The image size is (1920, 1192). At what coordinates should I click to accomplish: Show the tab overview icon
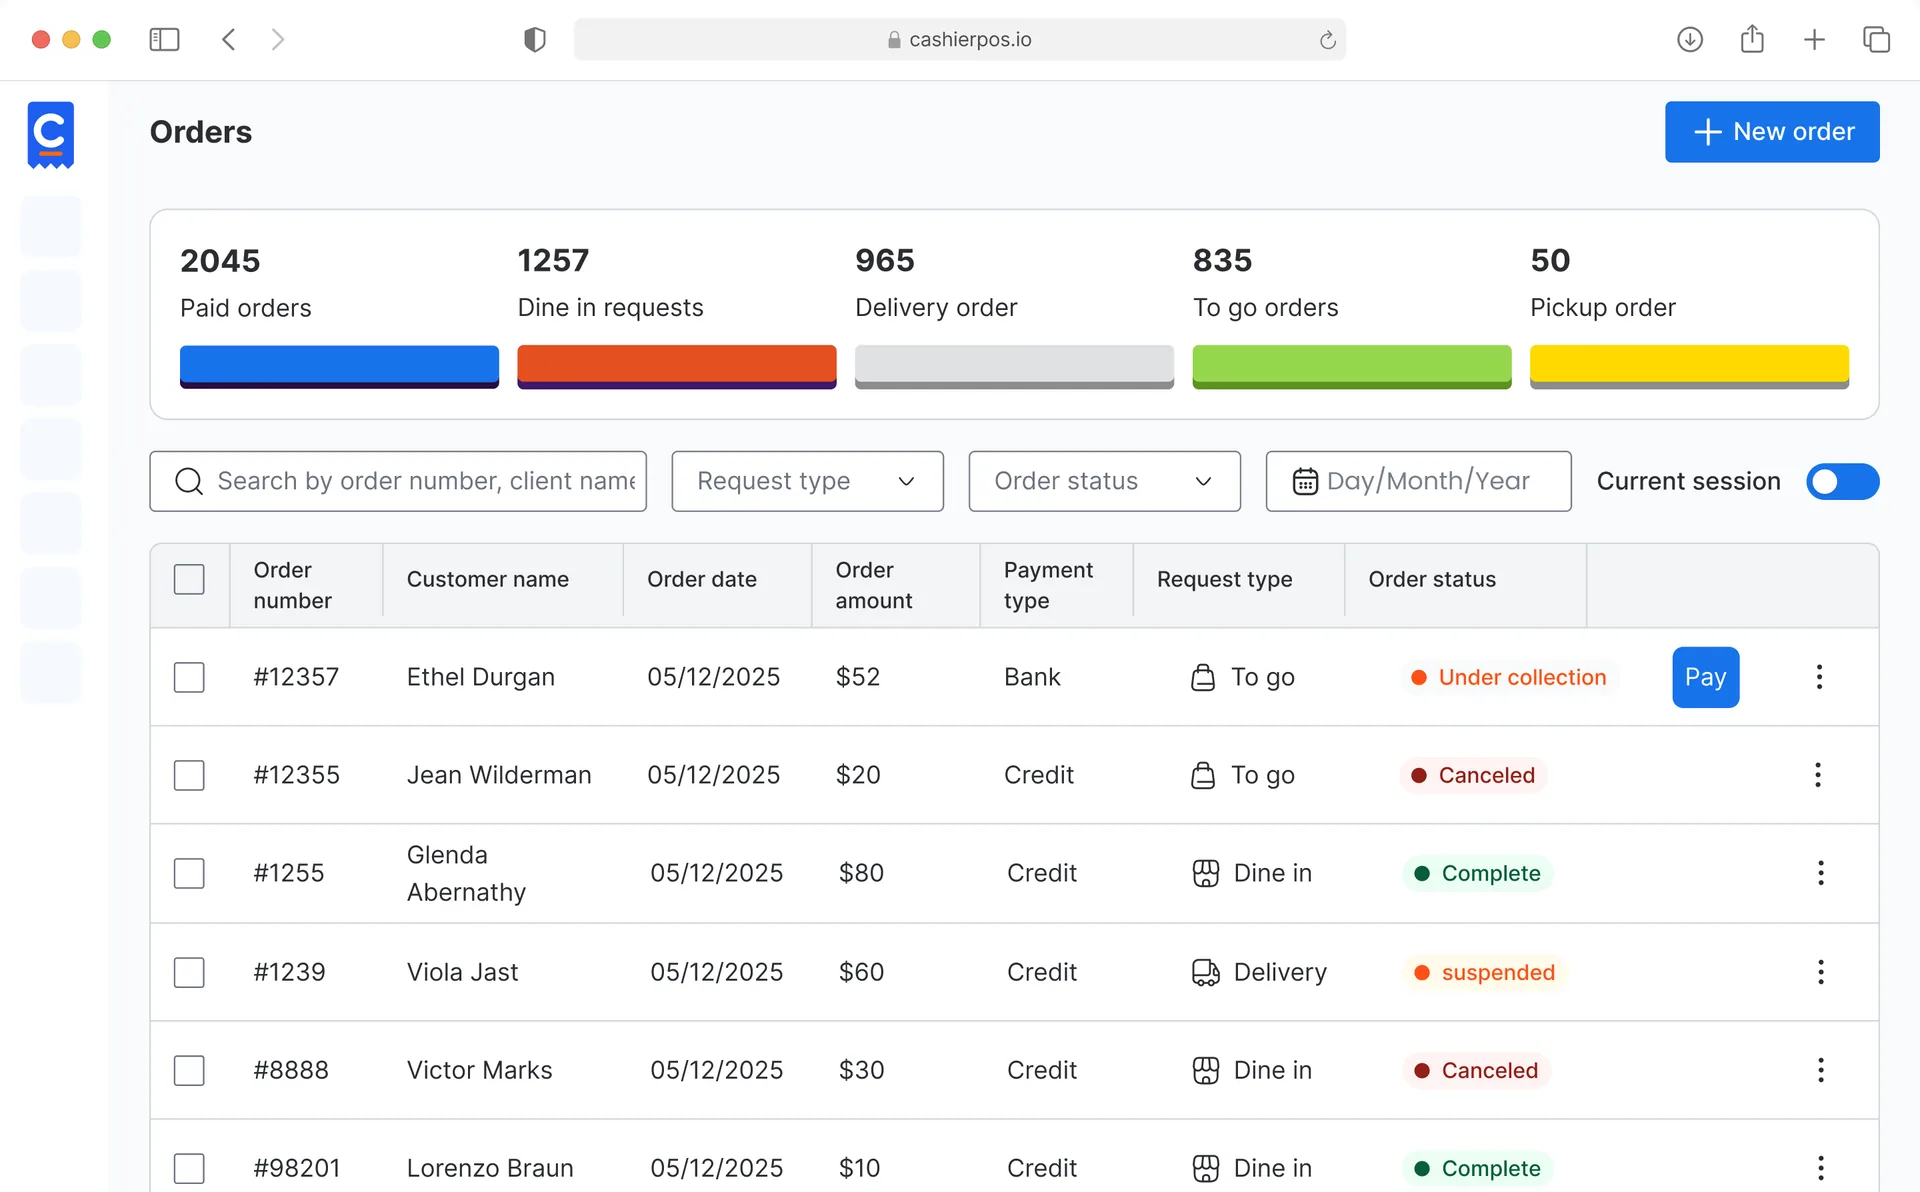point(1876,39)
